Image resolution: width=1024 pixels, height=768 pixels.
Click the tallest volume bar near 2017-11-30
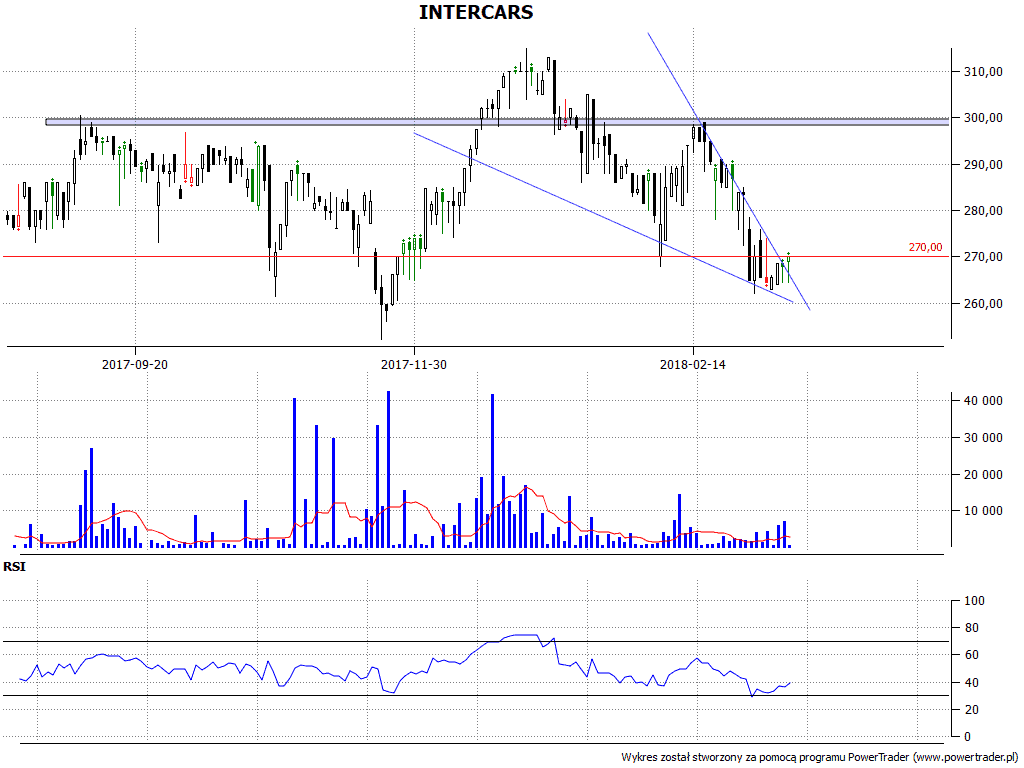tap(389, 470)
